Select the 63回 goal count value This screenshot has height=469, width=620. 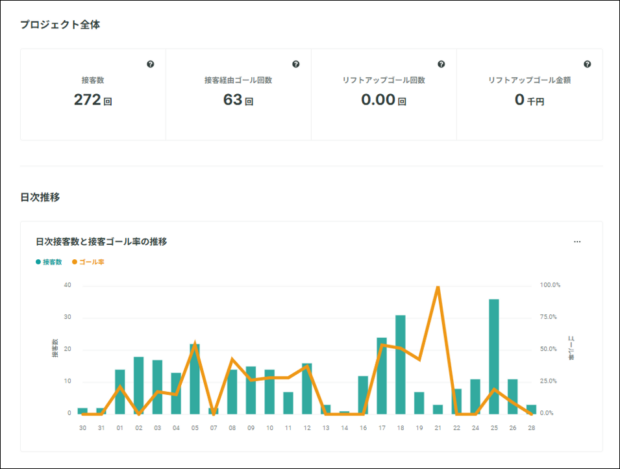click(x=238, y=100)
